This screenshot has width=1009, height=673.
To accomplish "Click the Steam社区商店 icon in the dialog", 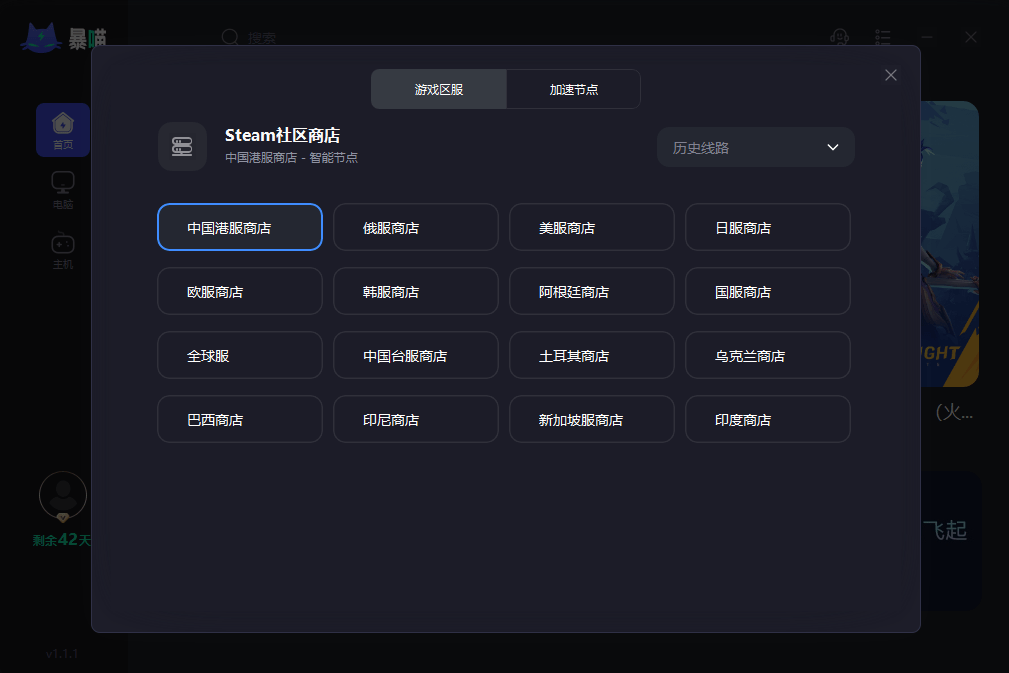I will pos(182,146).
